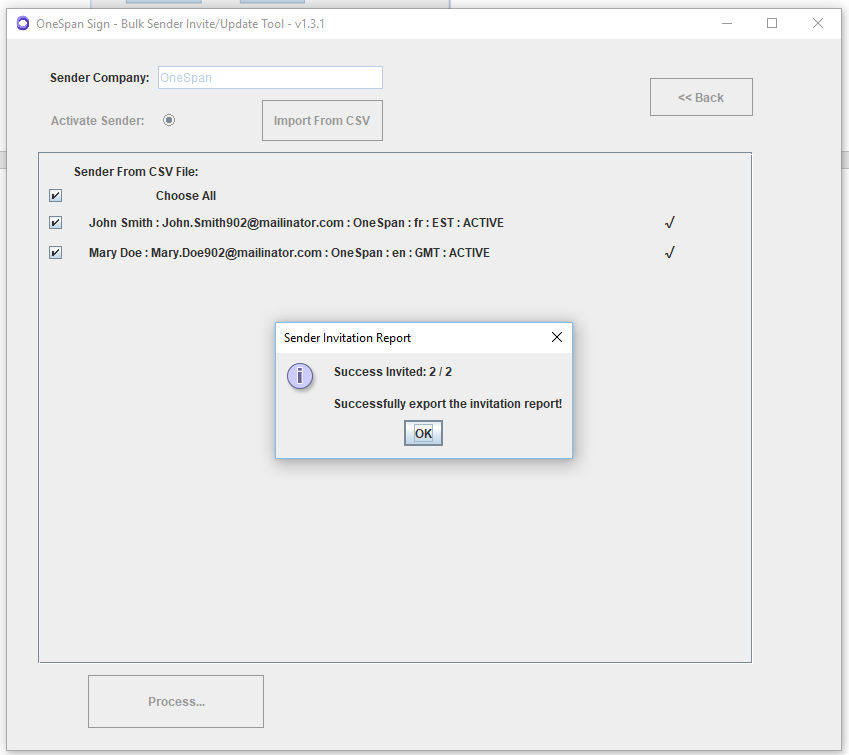Go back using the << Back button

[x=701, y=97]
